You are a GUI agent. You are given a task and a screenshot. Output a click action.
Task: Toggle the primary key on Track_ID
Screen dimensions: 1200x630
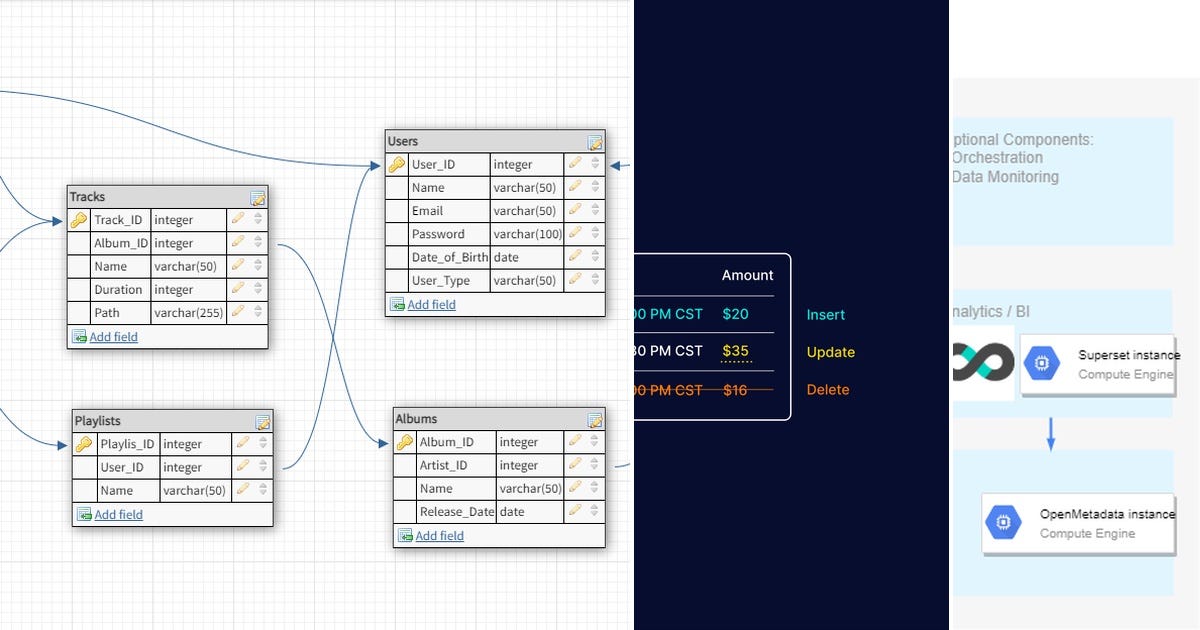pos(80,219)
